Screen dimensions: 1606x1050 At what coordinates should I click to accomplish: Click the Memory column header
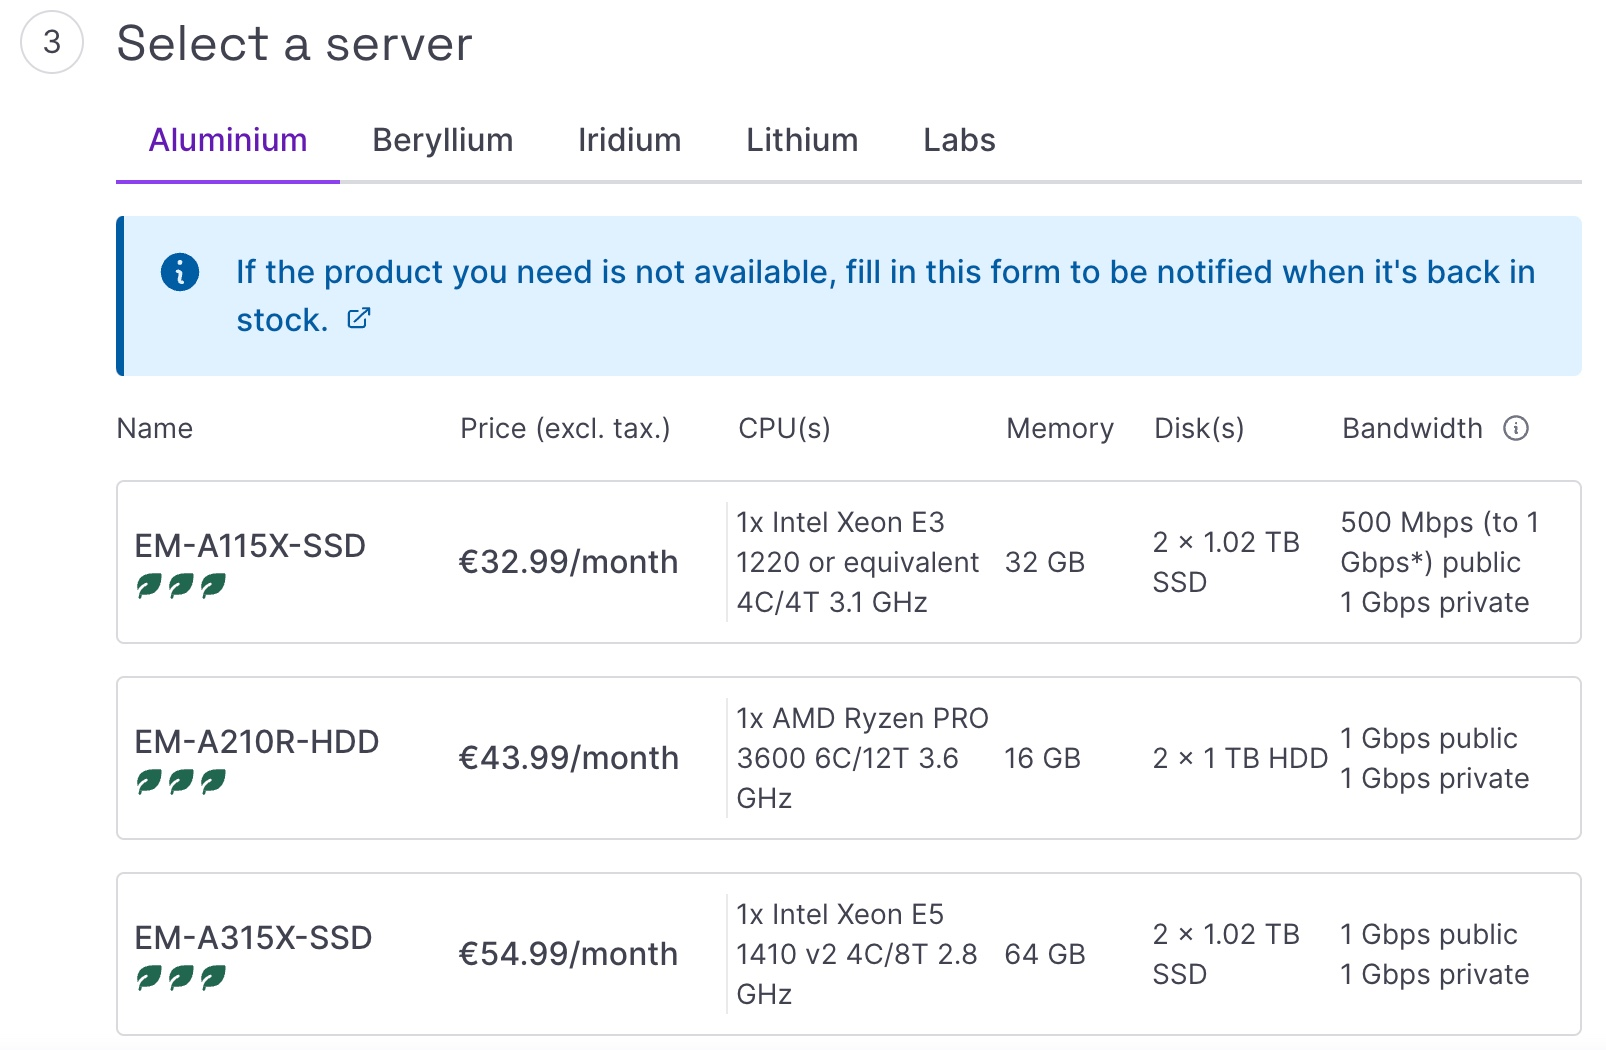coord(1059,428)
